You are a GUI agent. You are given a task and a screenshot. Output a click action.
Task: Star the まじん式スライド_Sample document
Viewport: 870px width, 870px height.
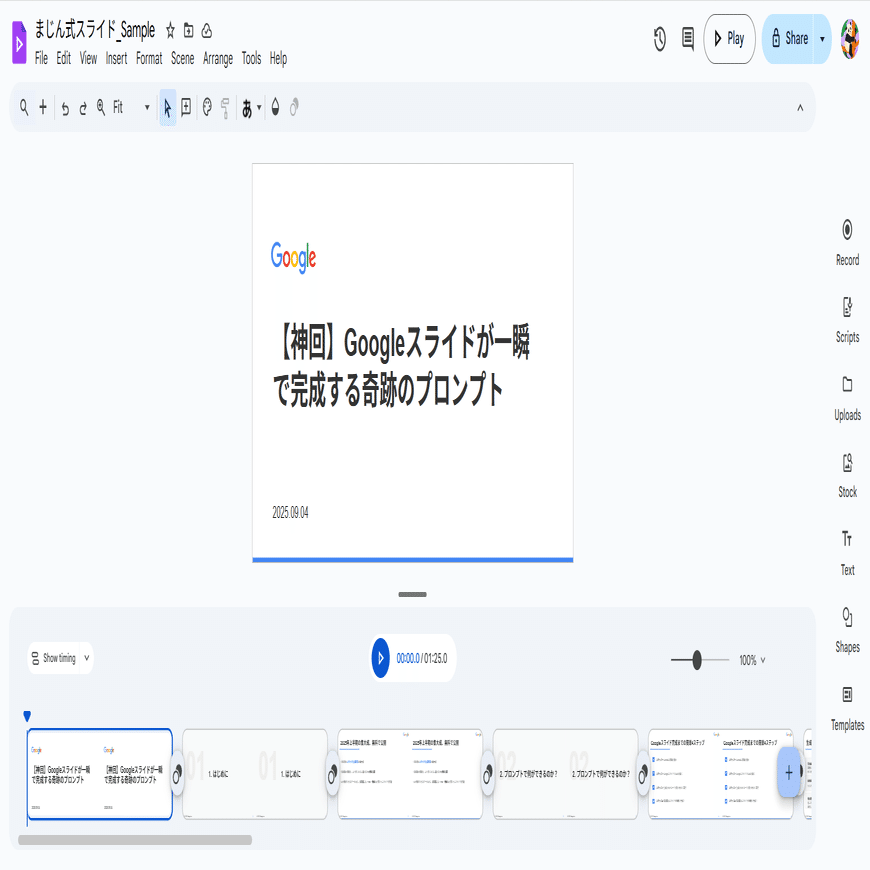point(170,31)
